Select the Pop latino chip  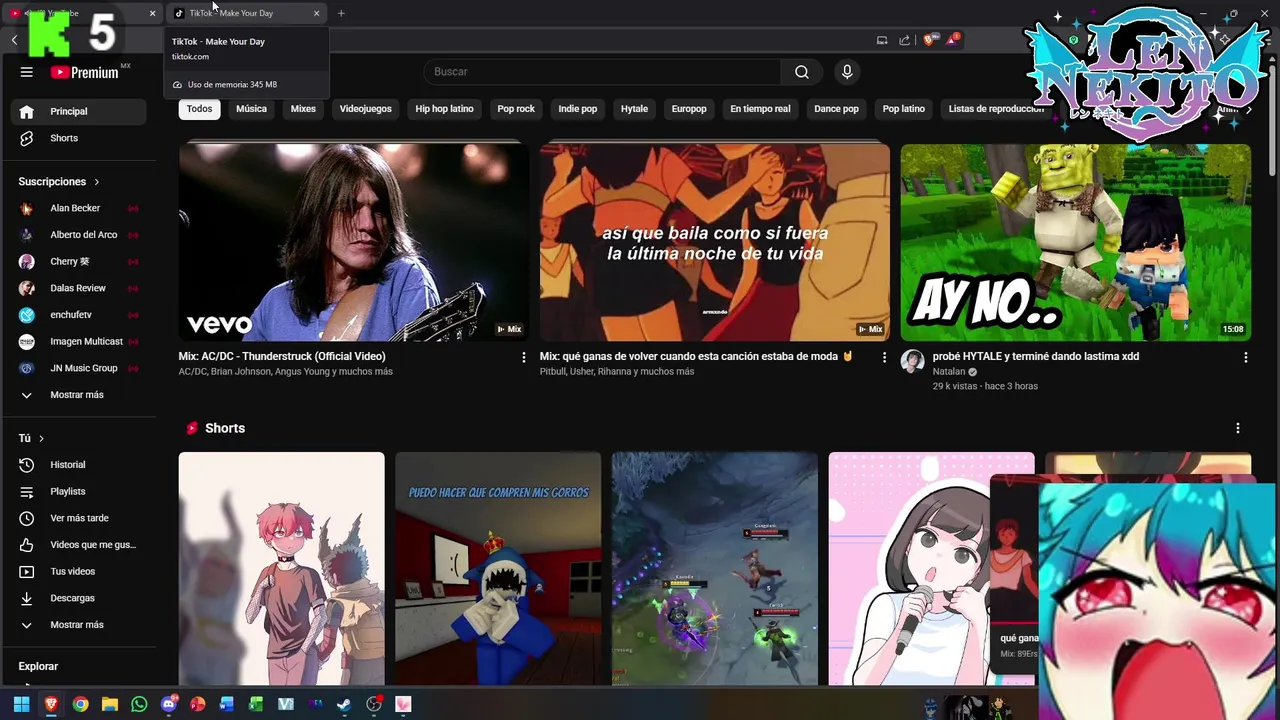coord(904,109)
